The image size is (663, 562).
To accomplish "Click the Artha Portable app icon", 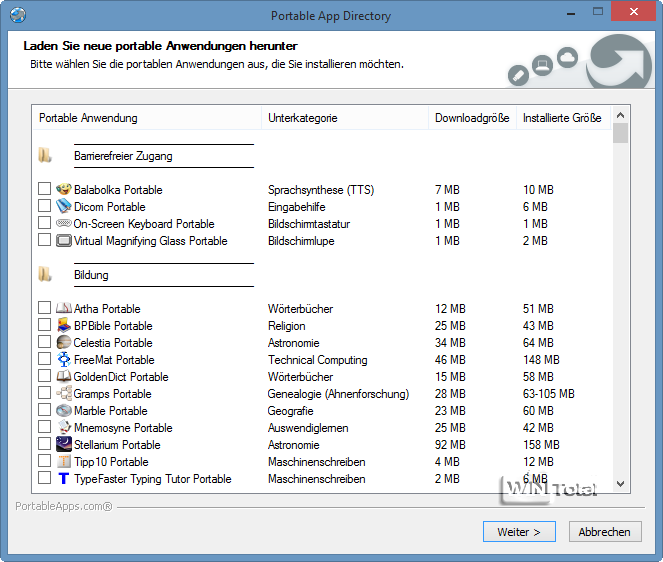I will point(63,308).
